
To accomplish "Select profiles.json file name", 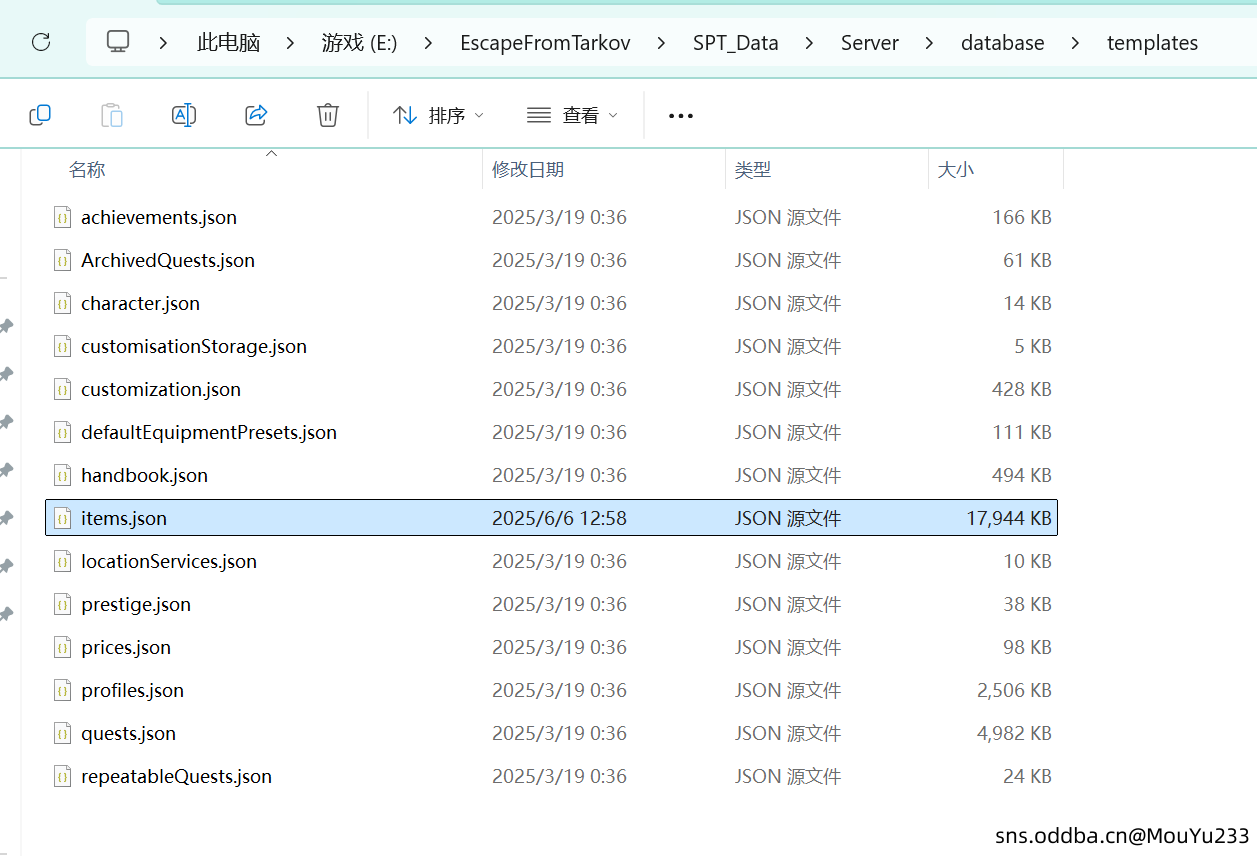I will click(132, 690).
